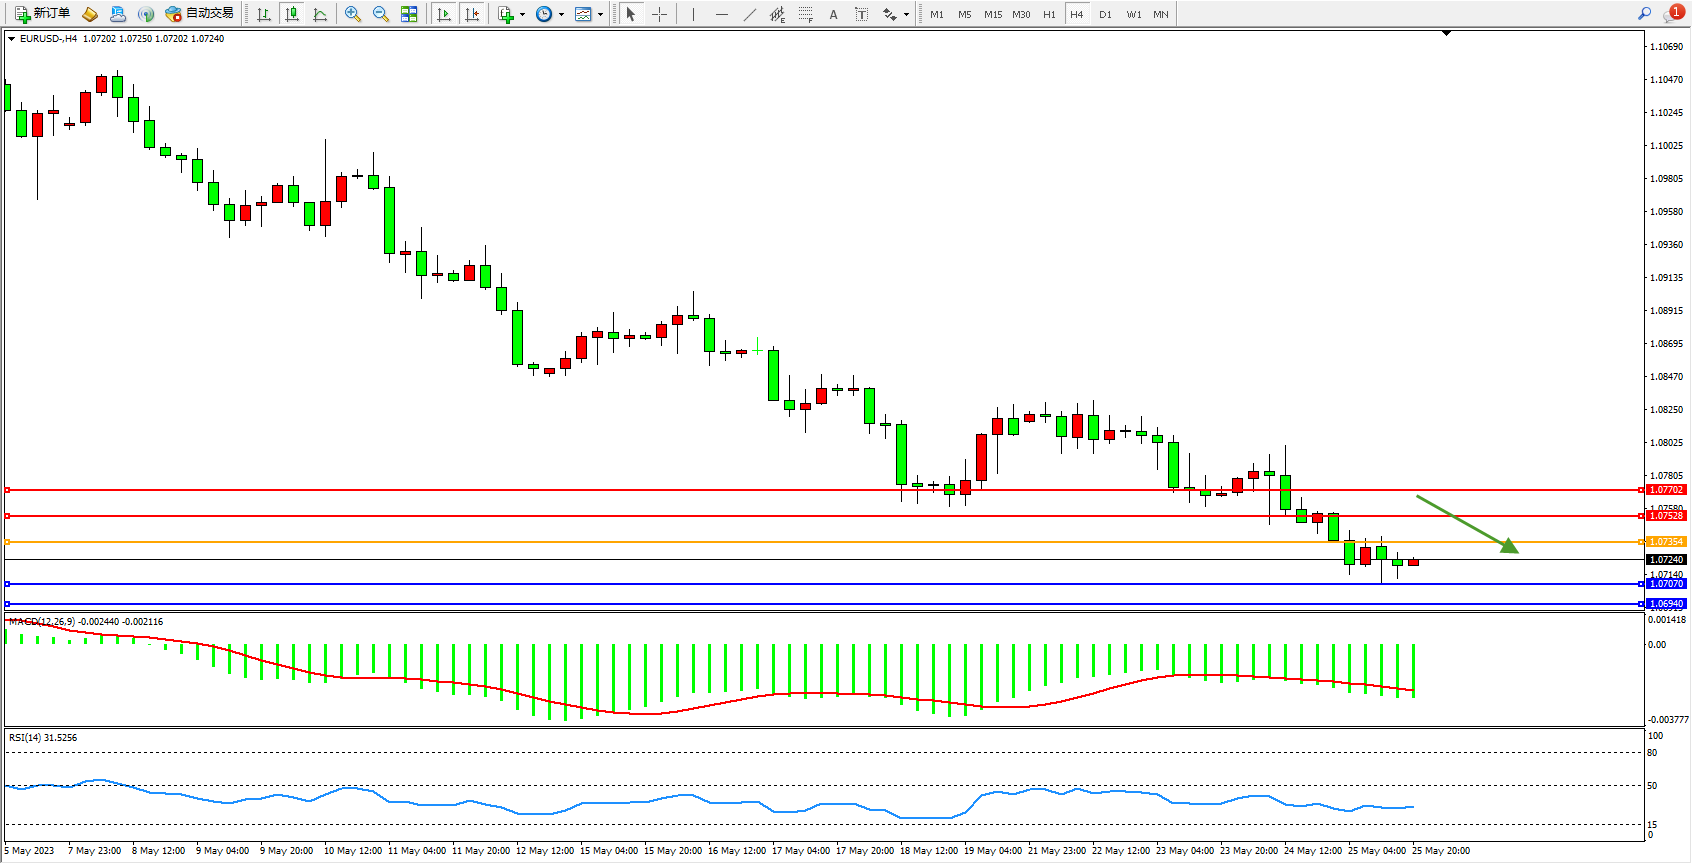Viewport: 1692px width, 864px height.
Task: Open the search magnifier at top right
Action: click(x=1645, y=14)
